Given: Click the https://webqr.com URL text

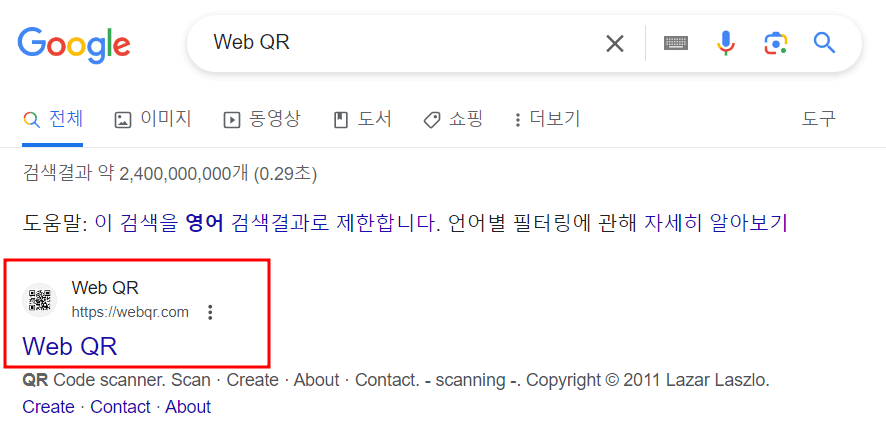Looking at the screenshot, I should point(130,312).
